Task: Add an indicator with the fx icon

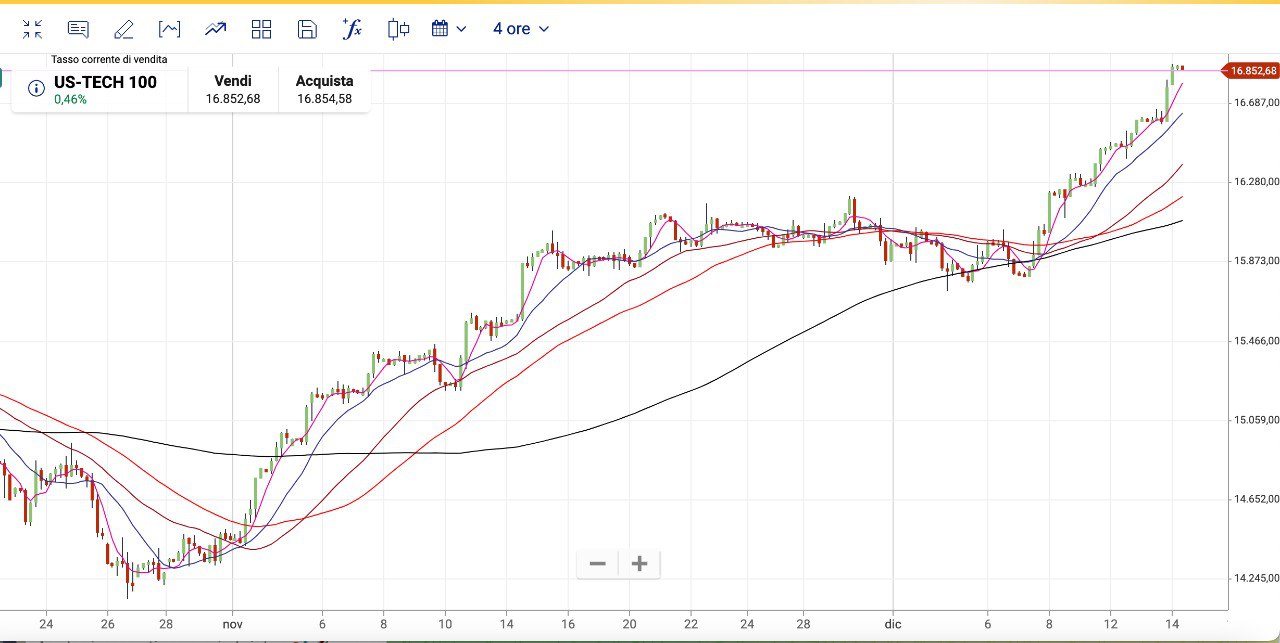Action: pyautogui.click(x=352, y=29)
